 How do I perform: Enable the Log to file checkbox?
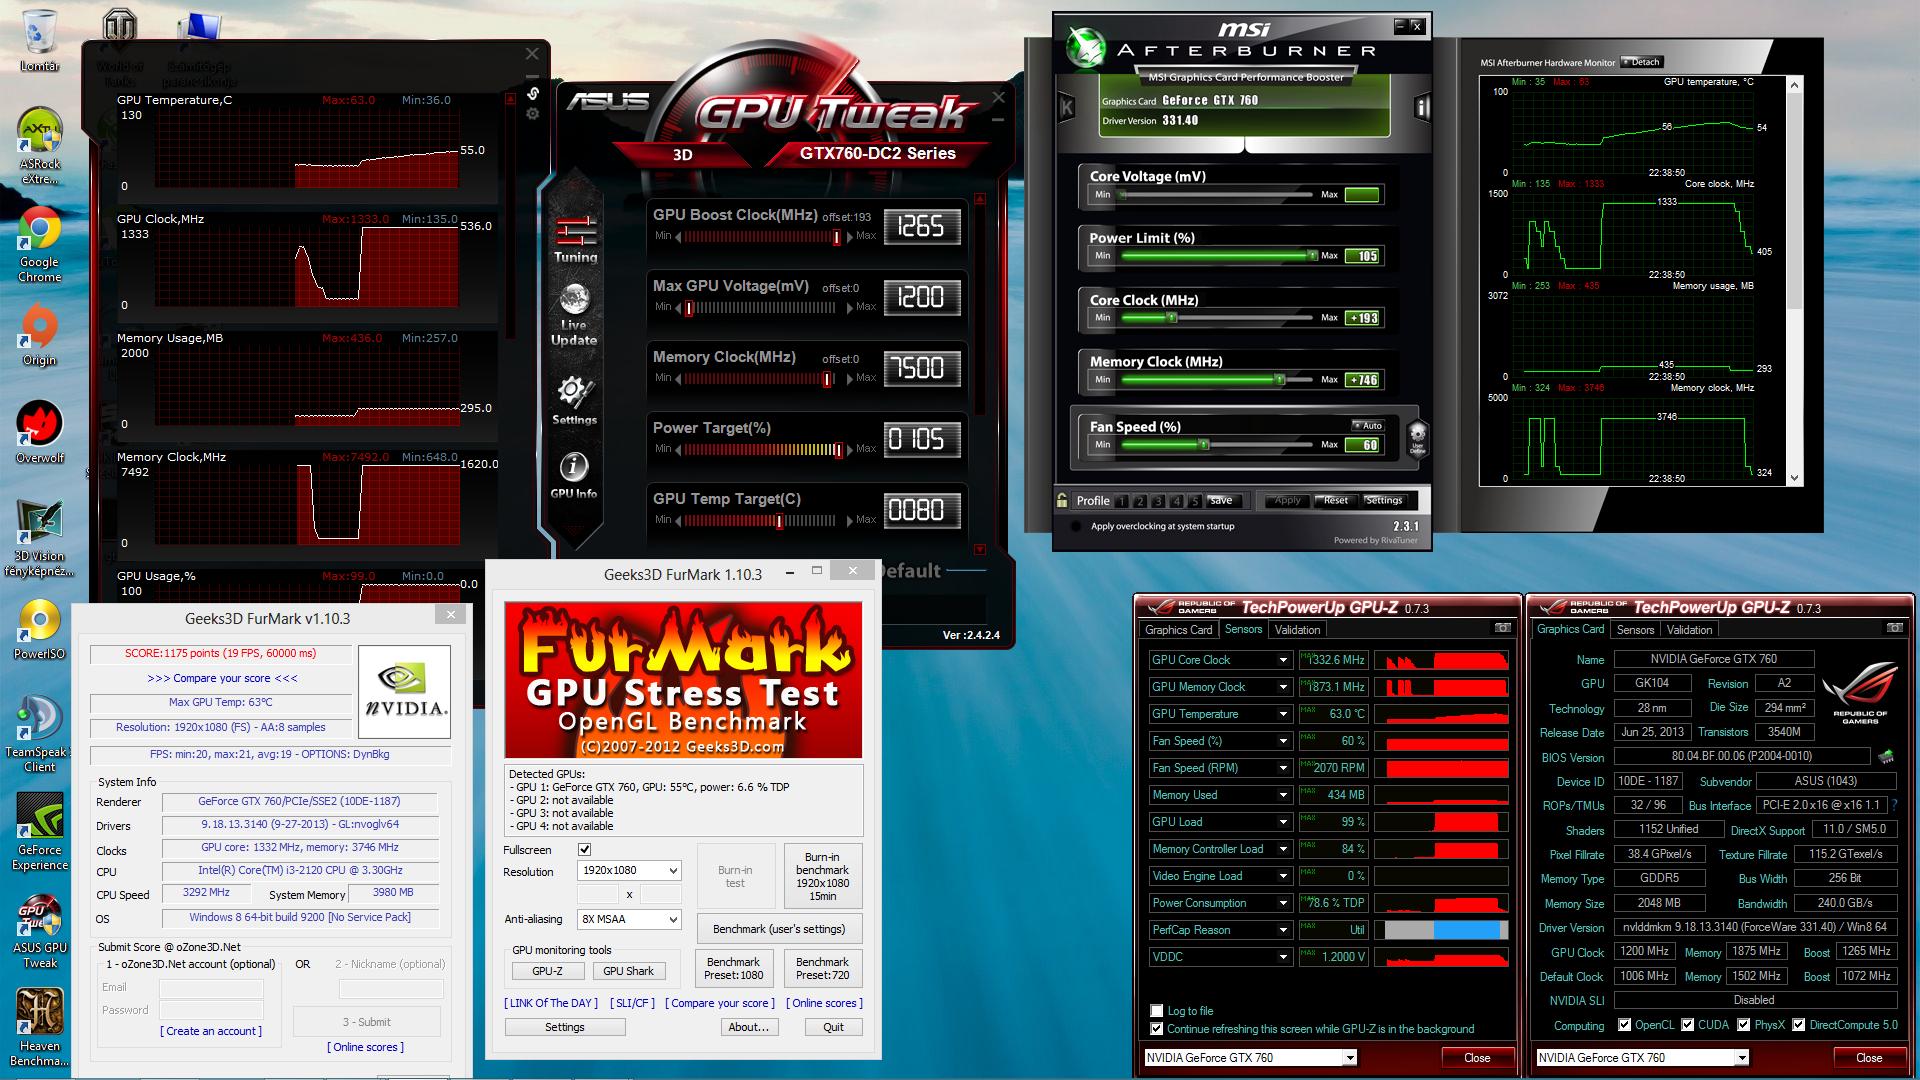1157,1011
